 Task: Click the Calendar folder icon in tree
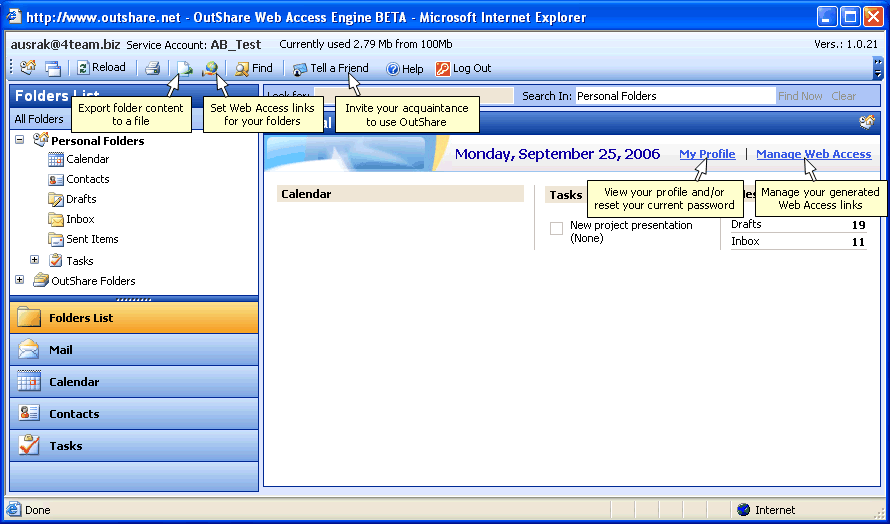click(x=56, y=160)
